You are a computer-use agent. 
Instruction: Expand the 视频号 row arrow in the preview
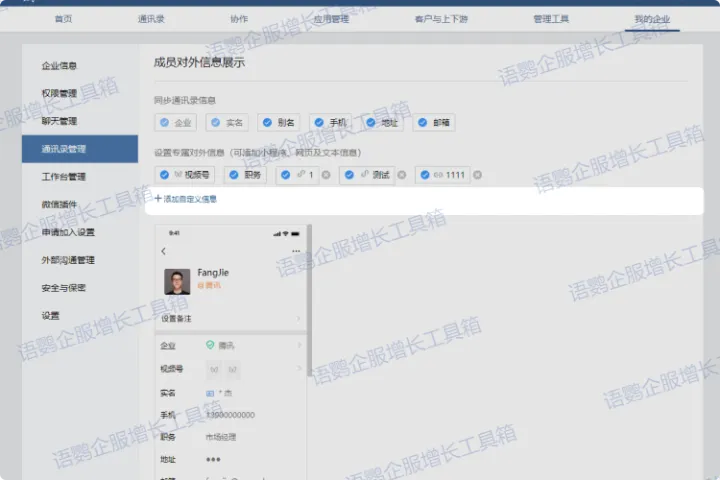click(298, 368)
